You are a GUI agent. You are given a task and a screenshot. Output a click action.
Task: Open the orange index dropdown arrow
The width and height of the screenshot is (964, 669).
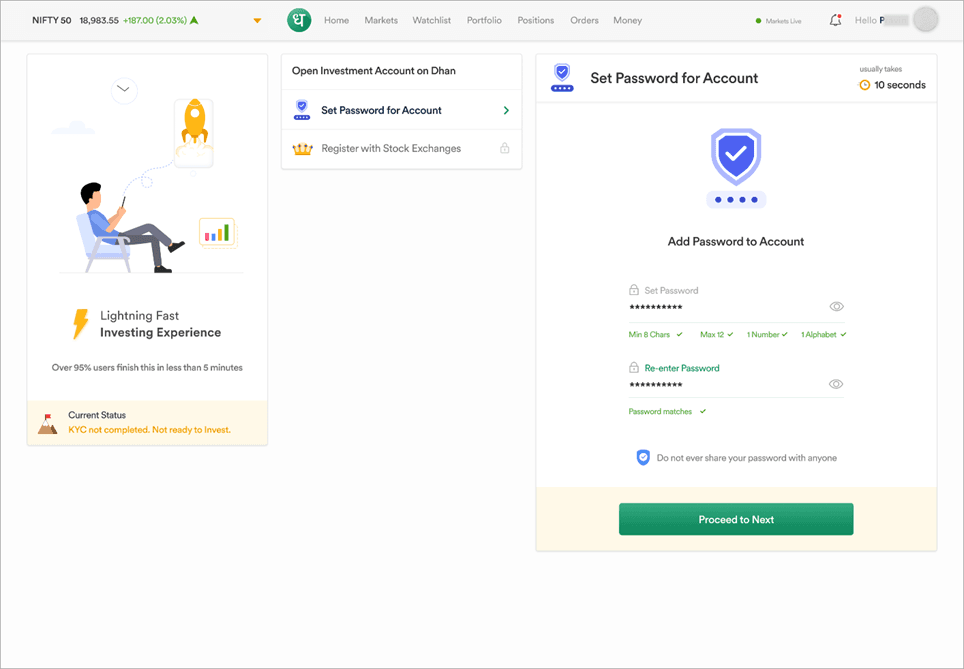point(257,21)
